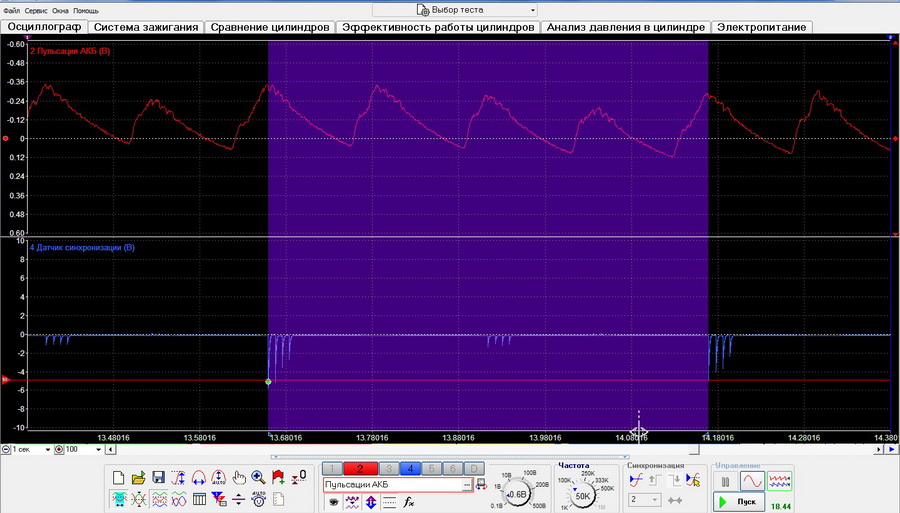Open the Файл menu

tap(11, 10)
